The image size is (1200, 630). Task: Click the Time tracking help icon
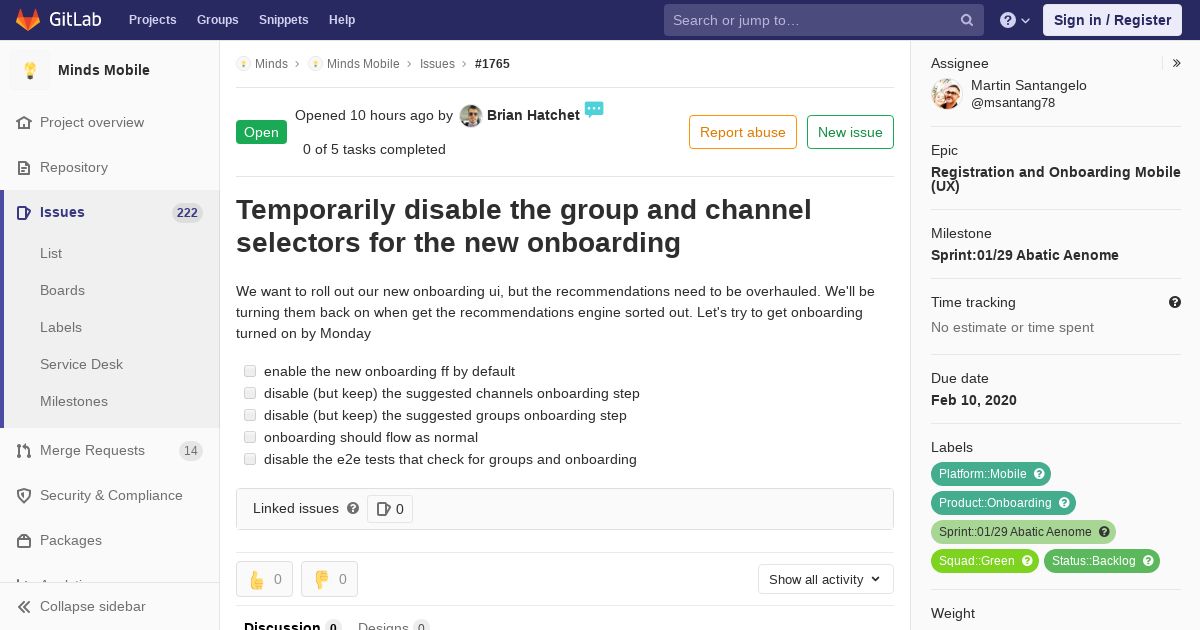point(1175,302)
